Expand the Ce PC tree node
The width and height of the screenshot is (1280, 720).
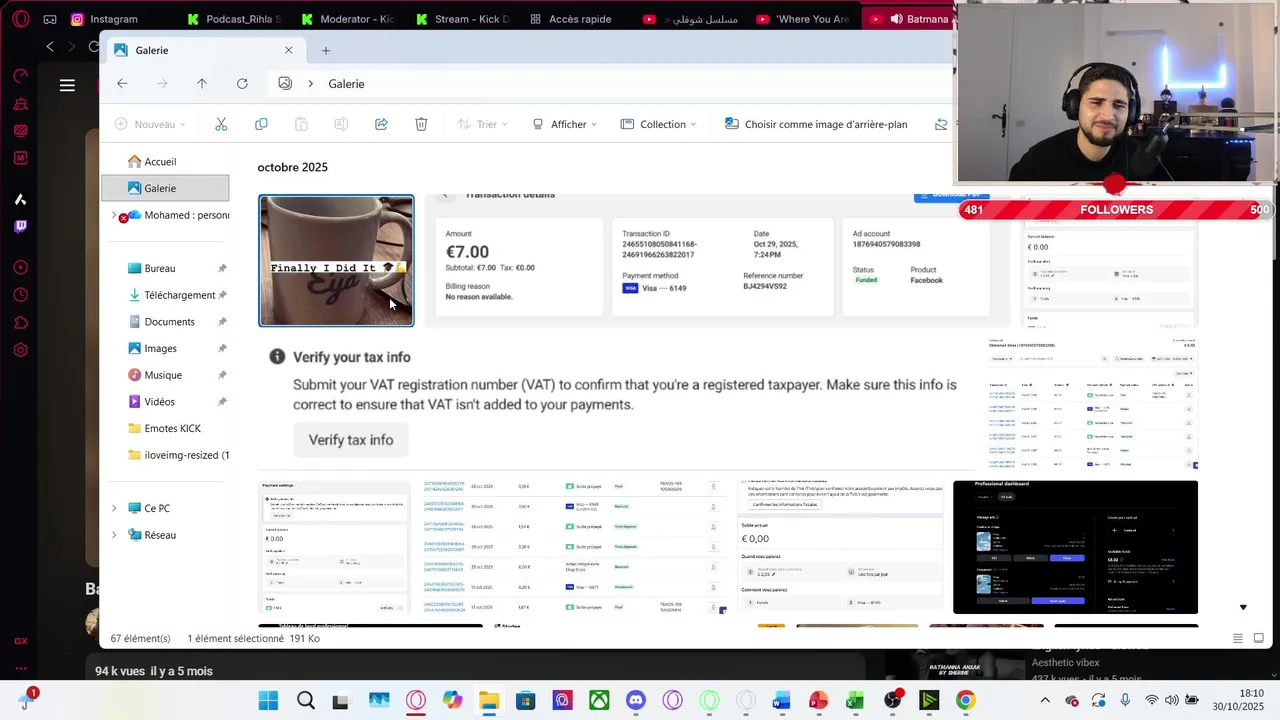pos(114,508)
